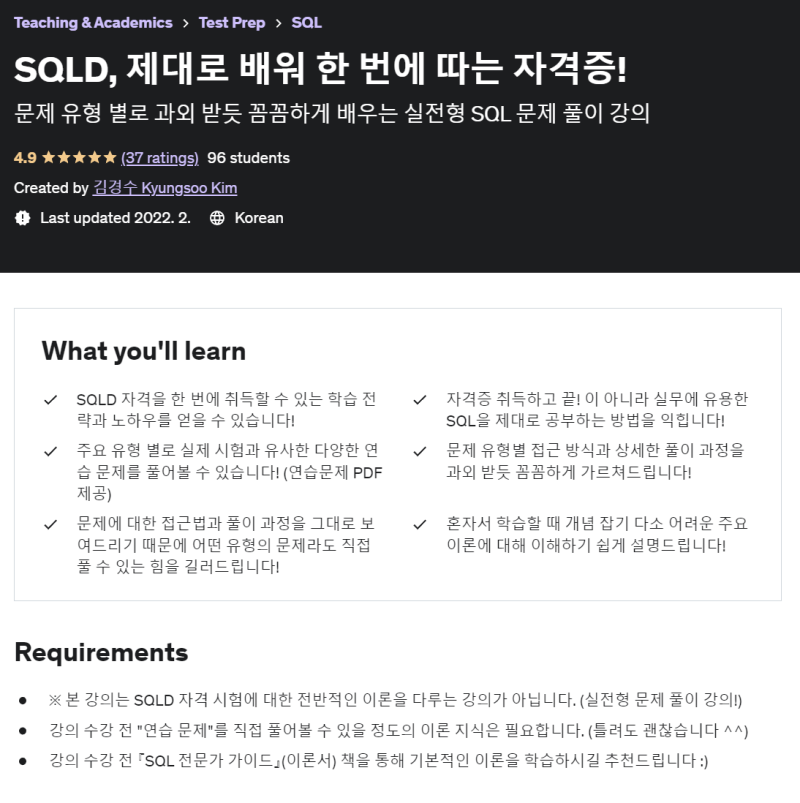Click the Last updated badge icon
Viewport: 800px width, 803px height.
coord(23,218)
